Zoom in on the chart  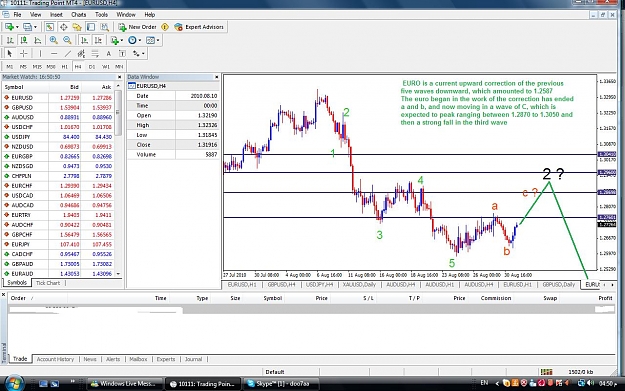click(53, 40)
